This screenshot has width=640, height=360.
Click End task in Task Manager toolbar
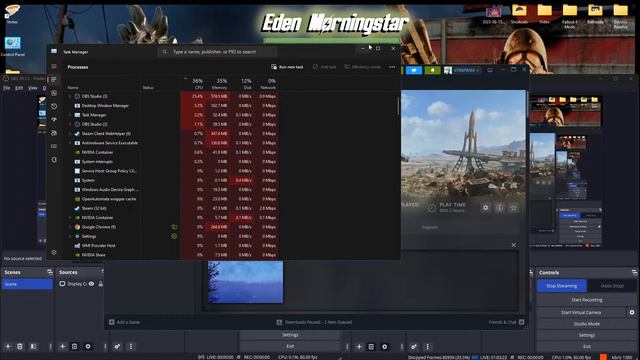[324, 67]
